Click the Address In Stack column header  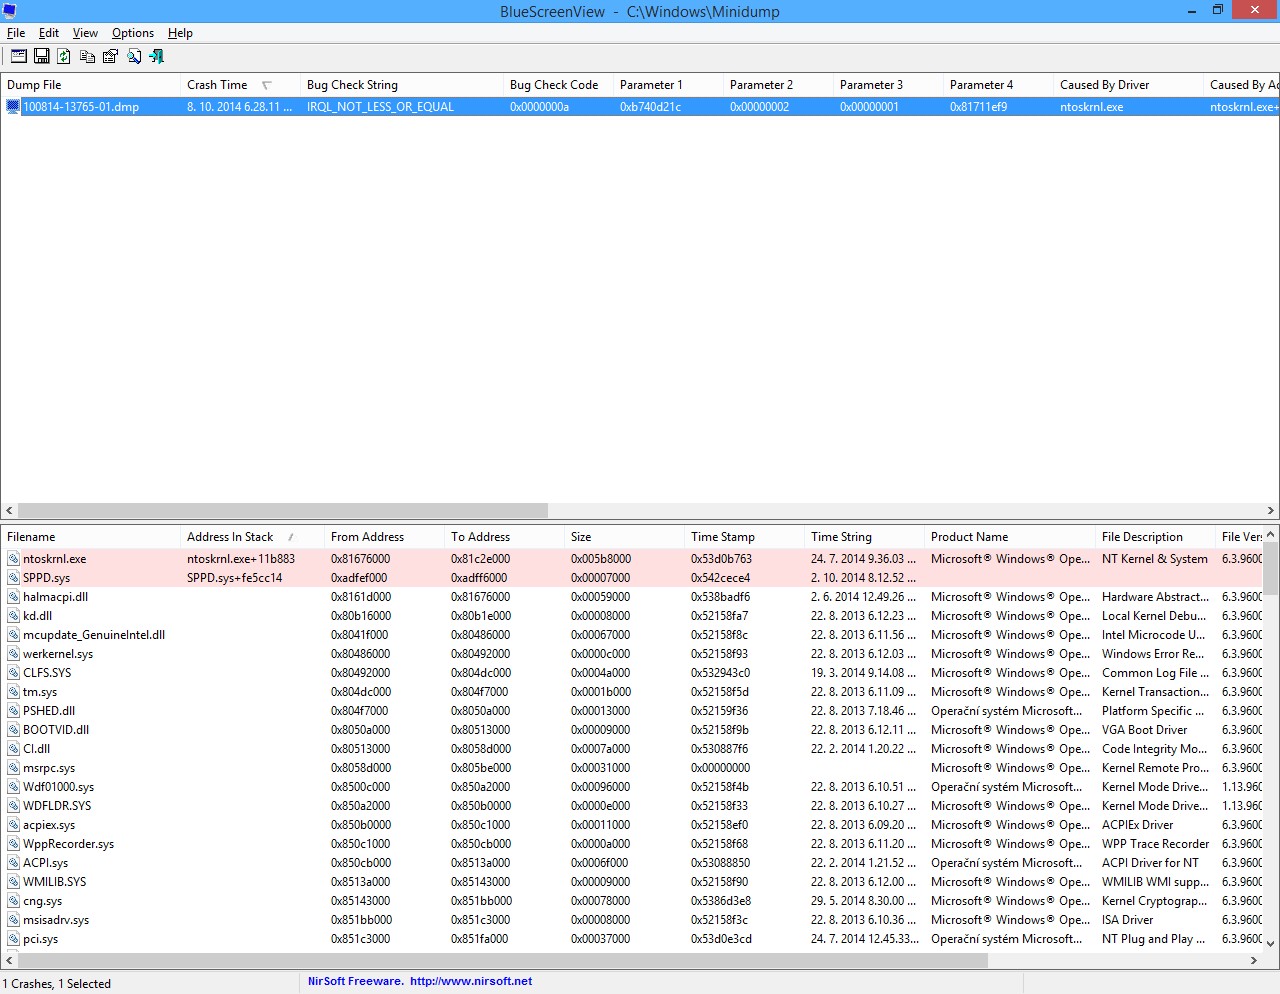(x=253, y=537)
